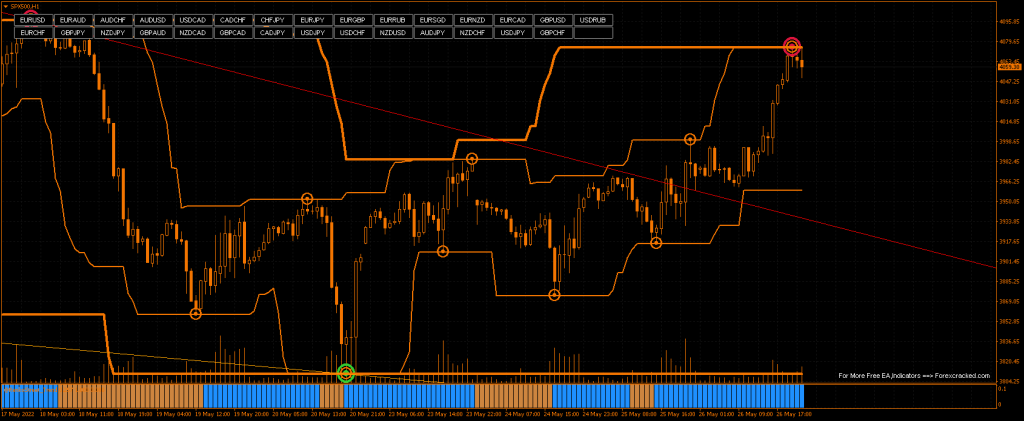1024x421 pixels.
Task: Pick the NZDJPY pair button
Action: point(113,32)
